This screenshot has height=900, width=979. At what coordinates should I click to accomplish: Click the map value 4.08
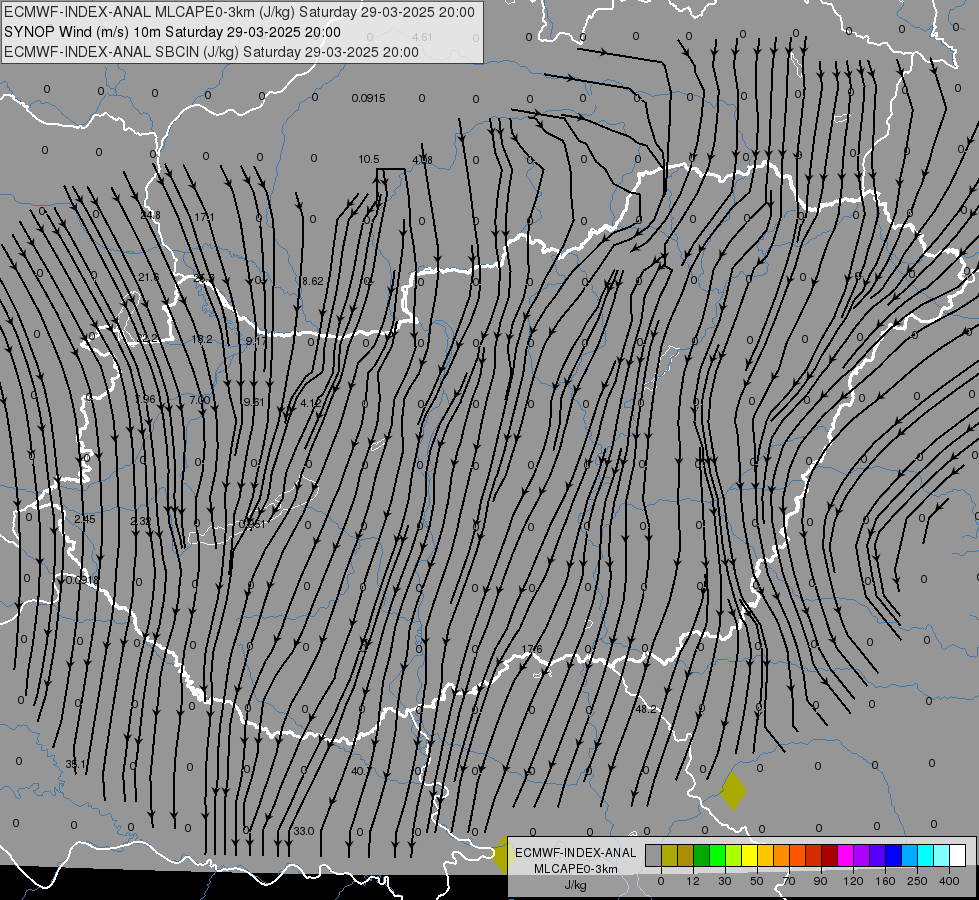point(423,160)
